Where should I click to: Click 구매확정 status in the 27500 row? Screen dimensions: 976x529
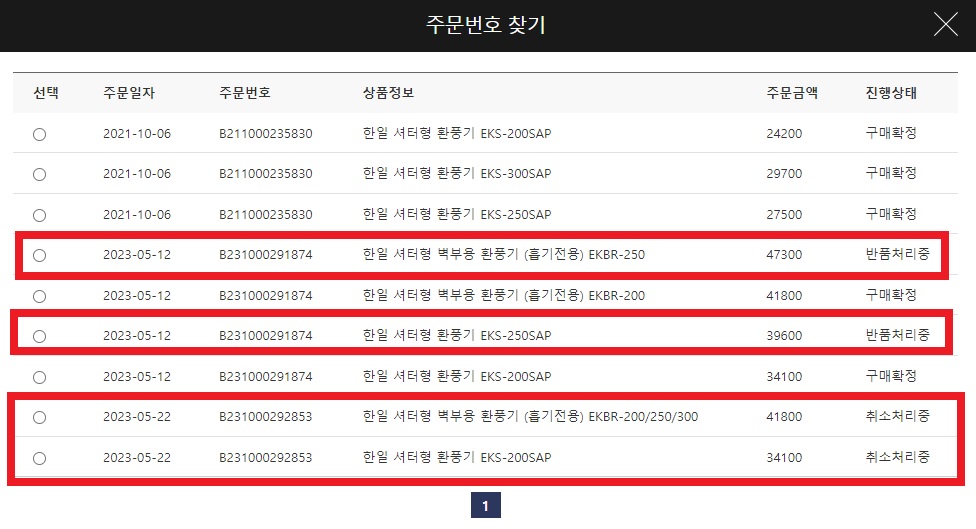[x=891, y=214]
